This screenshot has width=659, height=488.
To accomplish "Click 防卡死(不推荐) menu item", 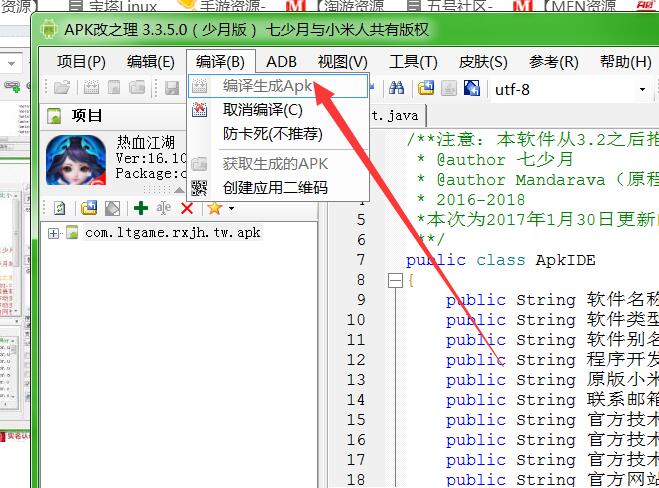I will pyautogui.click(x=272, y=133).
